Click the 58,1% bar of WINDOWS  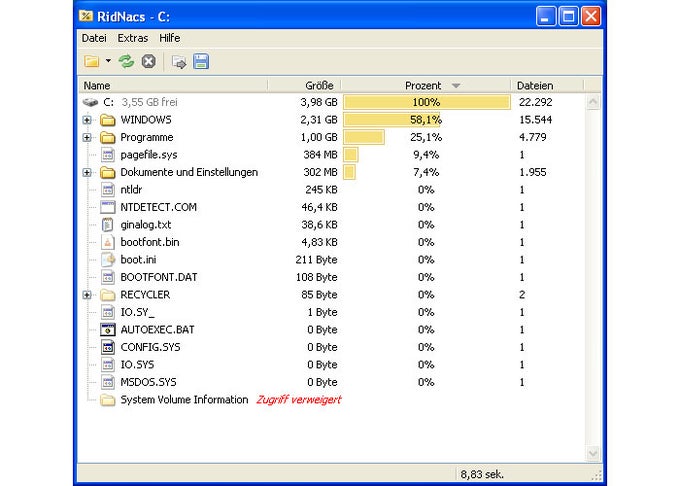[x=392, y=120]
